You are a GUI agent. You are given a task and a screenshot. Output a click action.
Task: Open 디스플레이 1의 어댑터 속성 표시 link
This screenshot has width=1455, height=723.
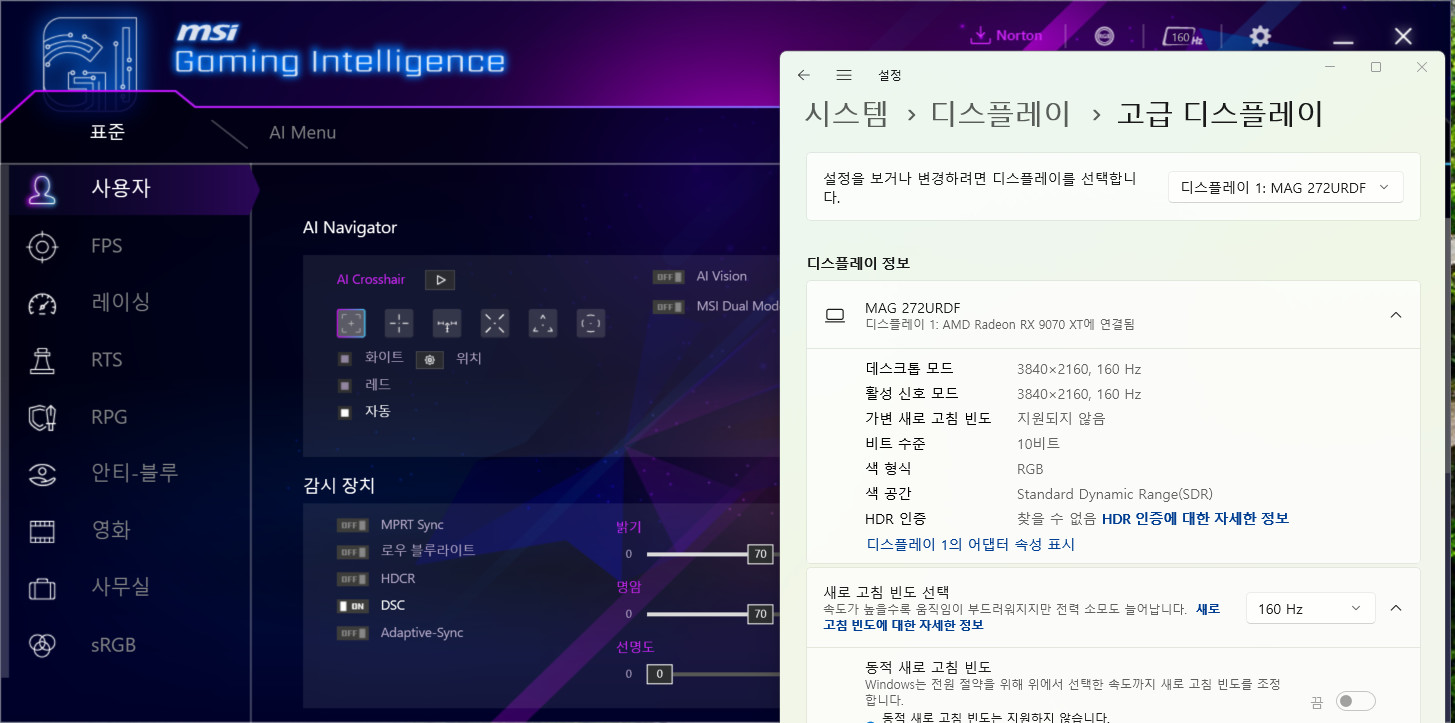pos(970,544)
